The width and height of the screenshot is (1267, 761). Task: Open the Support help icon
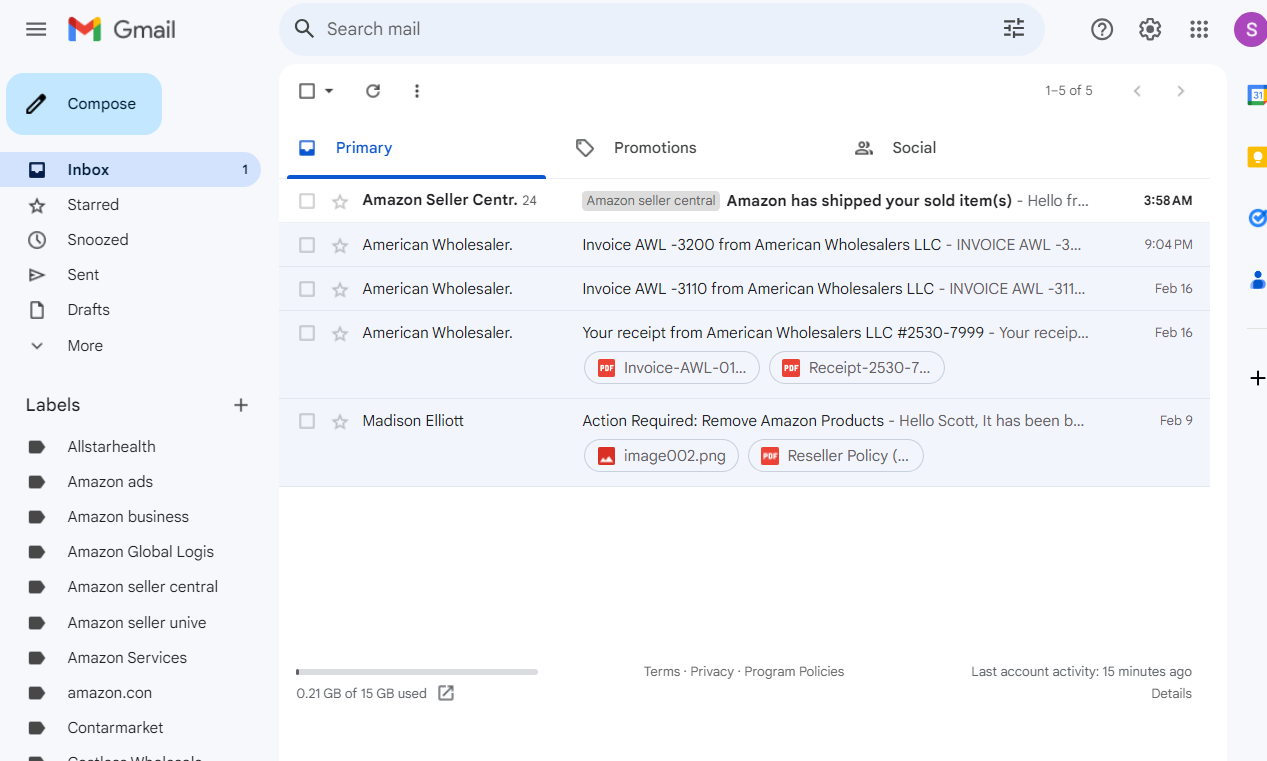1102,29
